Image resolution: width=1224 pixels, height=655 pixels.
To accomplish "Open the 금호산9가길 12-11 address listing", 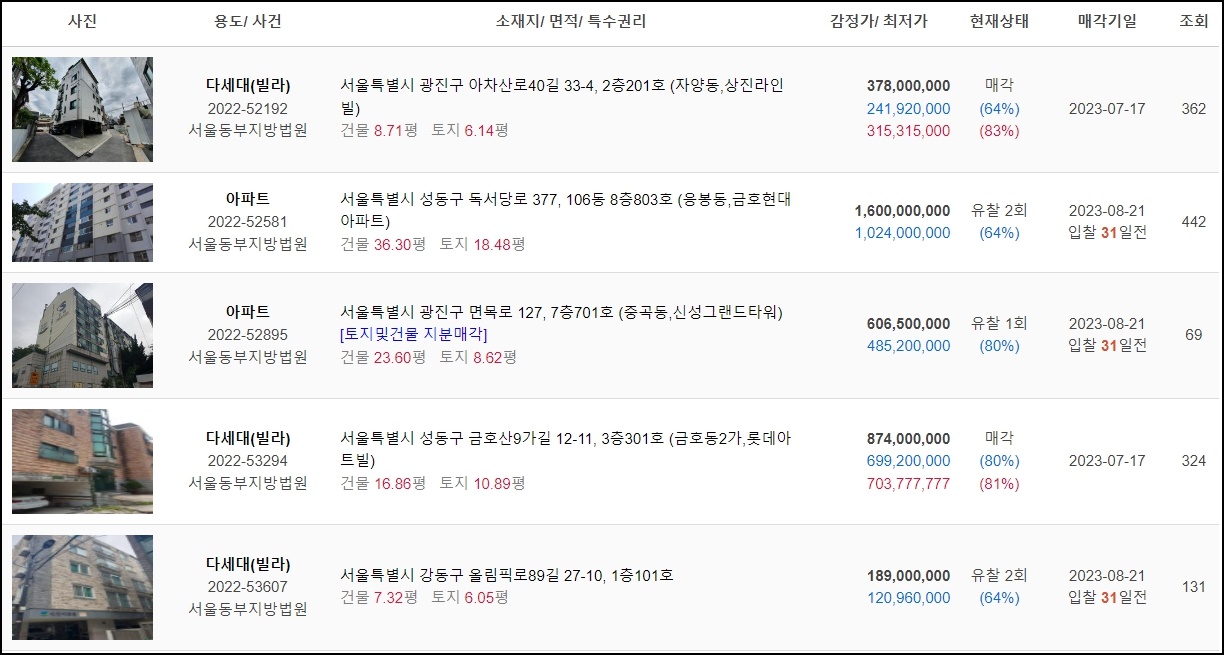I will click(x=566, y=449).
